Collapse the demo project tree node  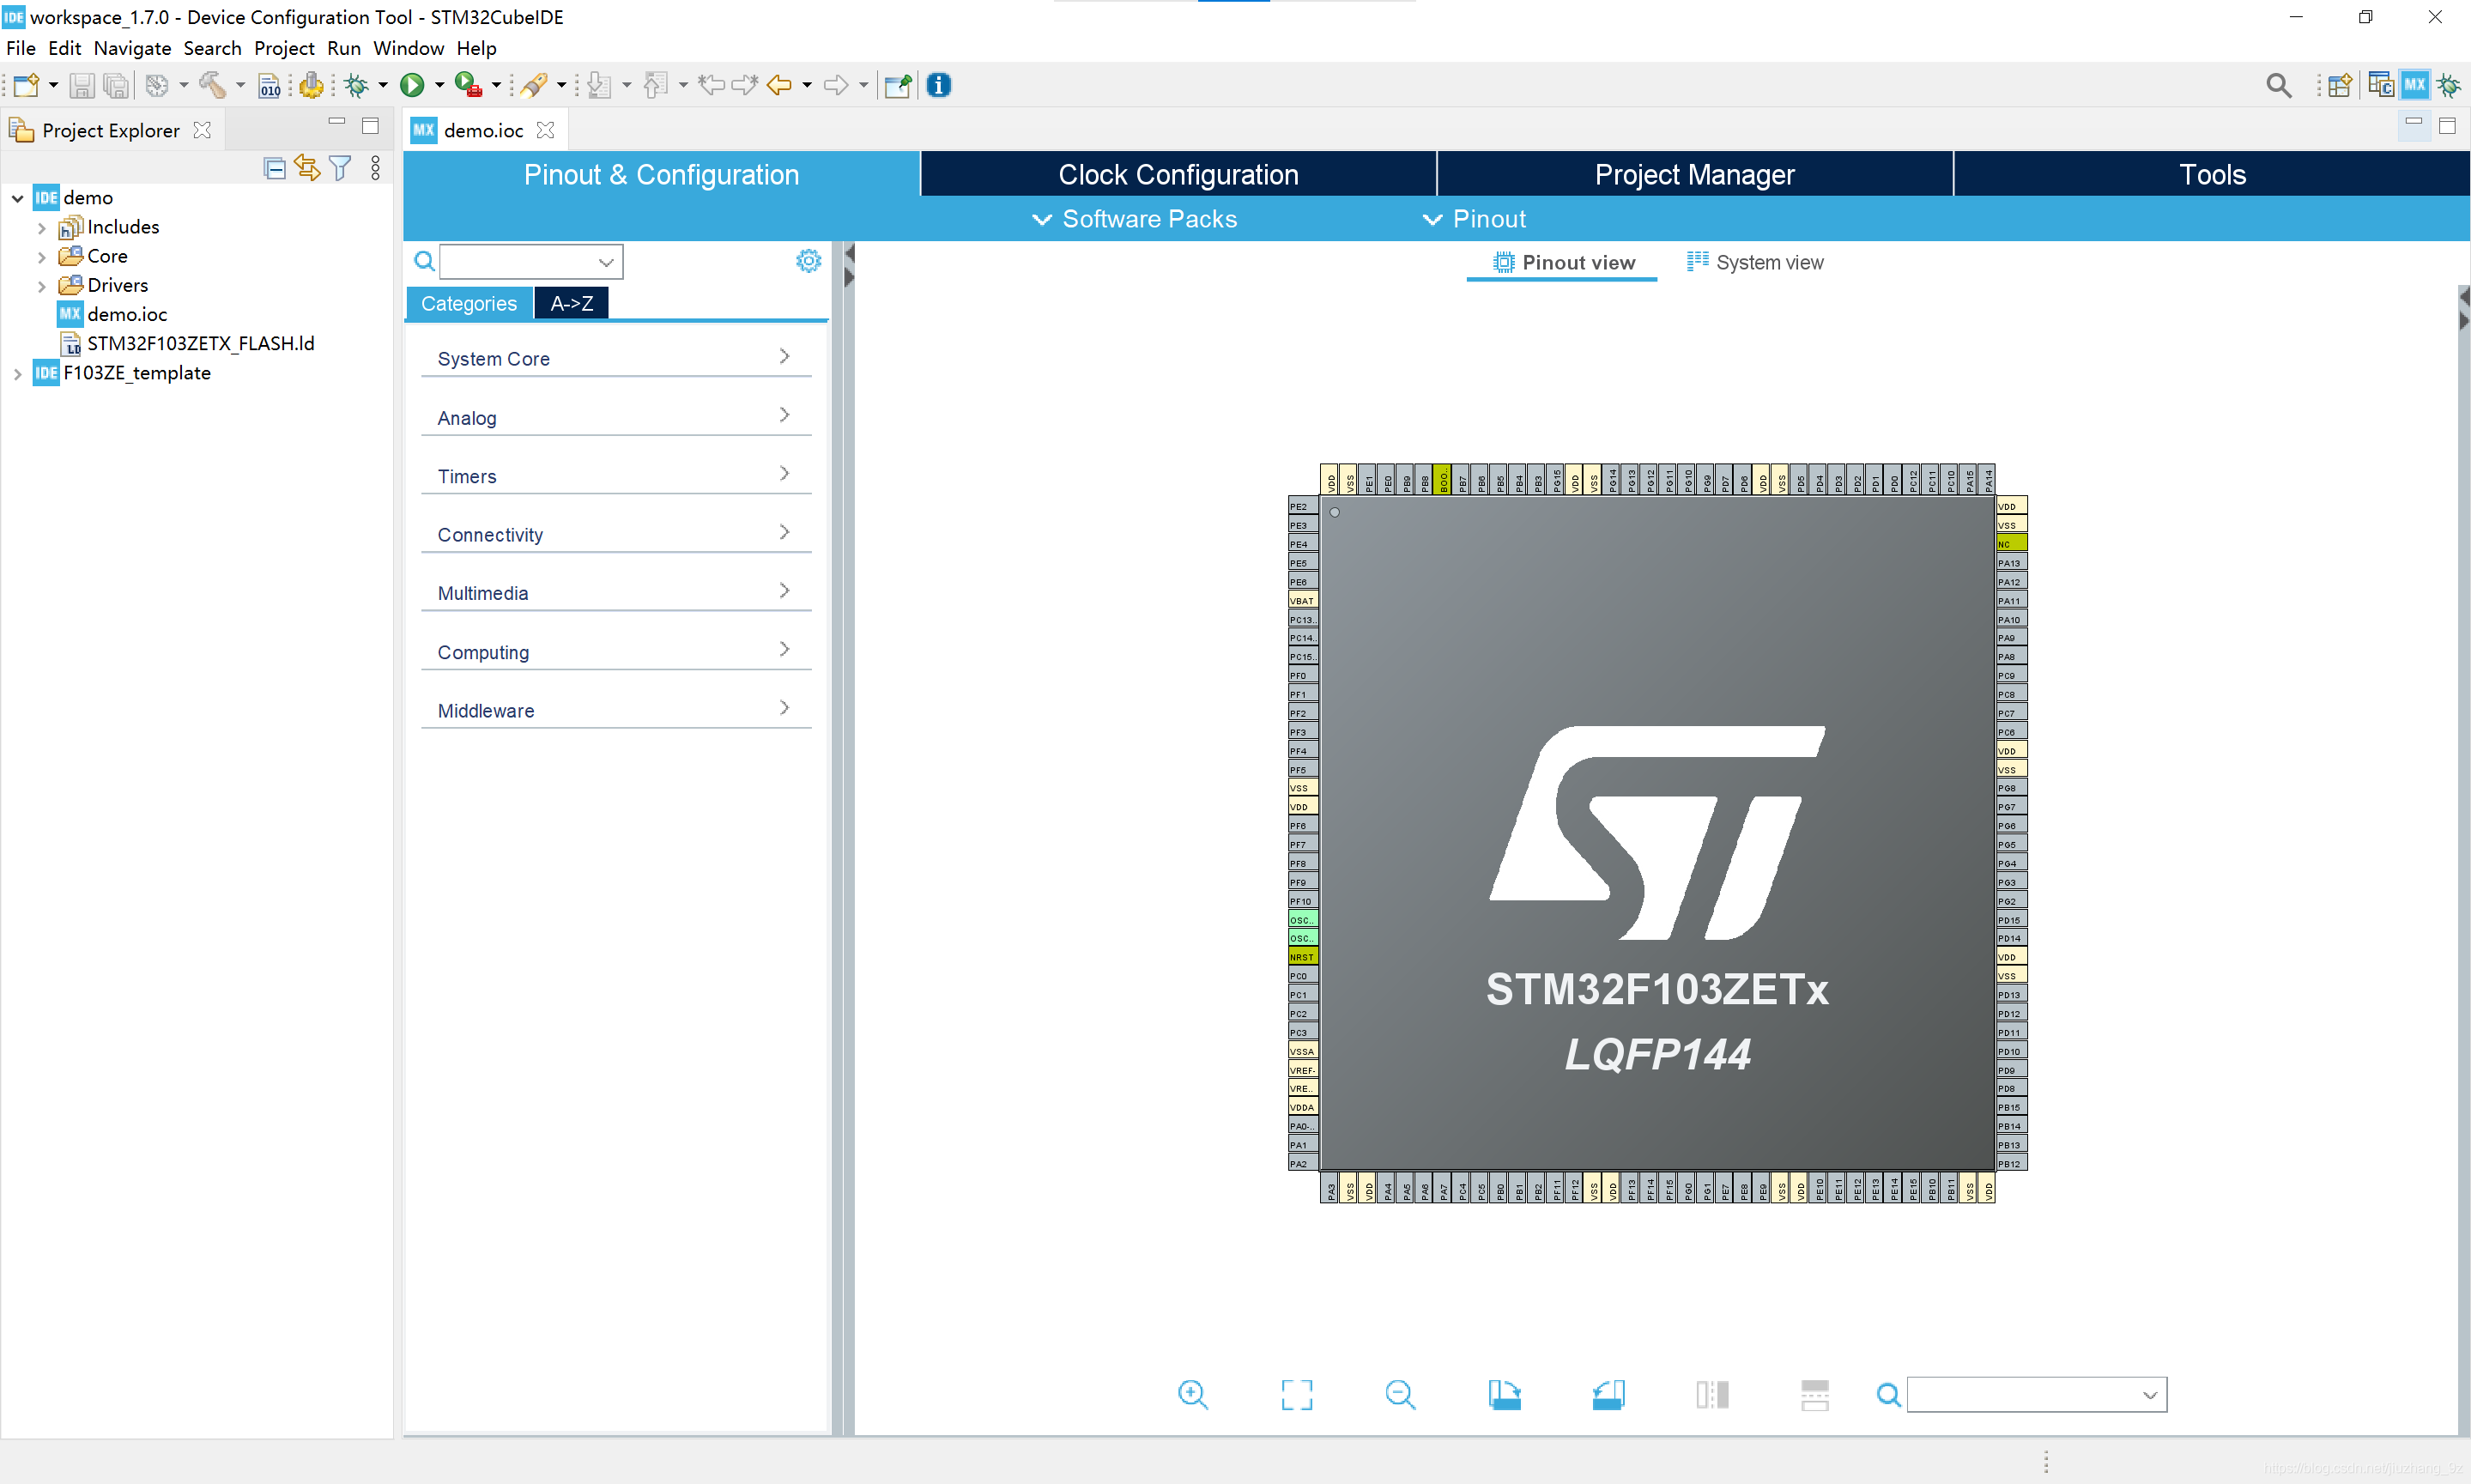tap(18, 198)
